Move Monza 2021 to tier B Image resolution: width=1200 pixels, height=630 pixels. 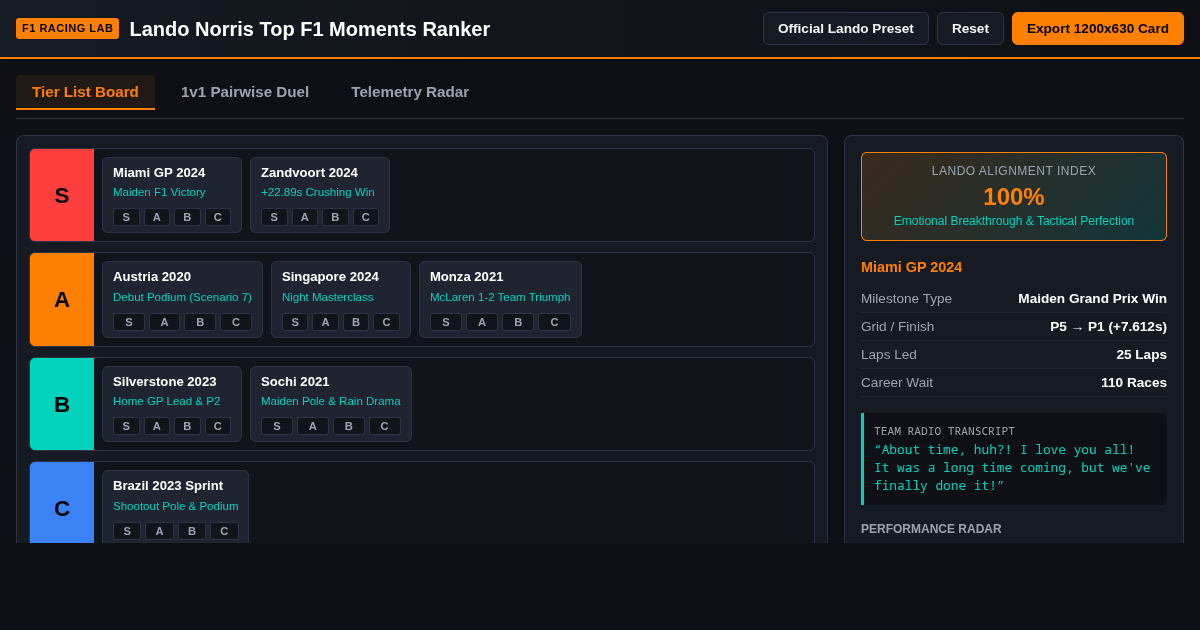tap(518, 322)
